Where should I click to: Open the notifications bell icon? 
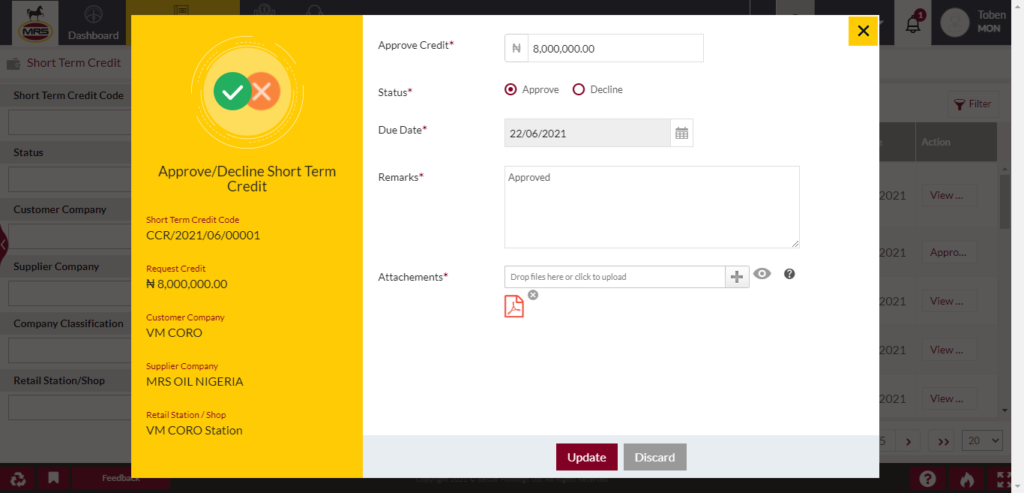coord(913,24)
